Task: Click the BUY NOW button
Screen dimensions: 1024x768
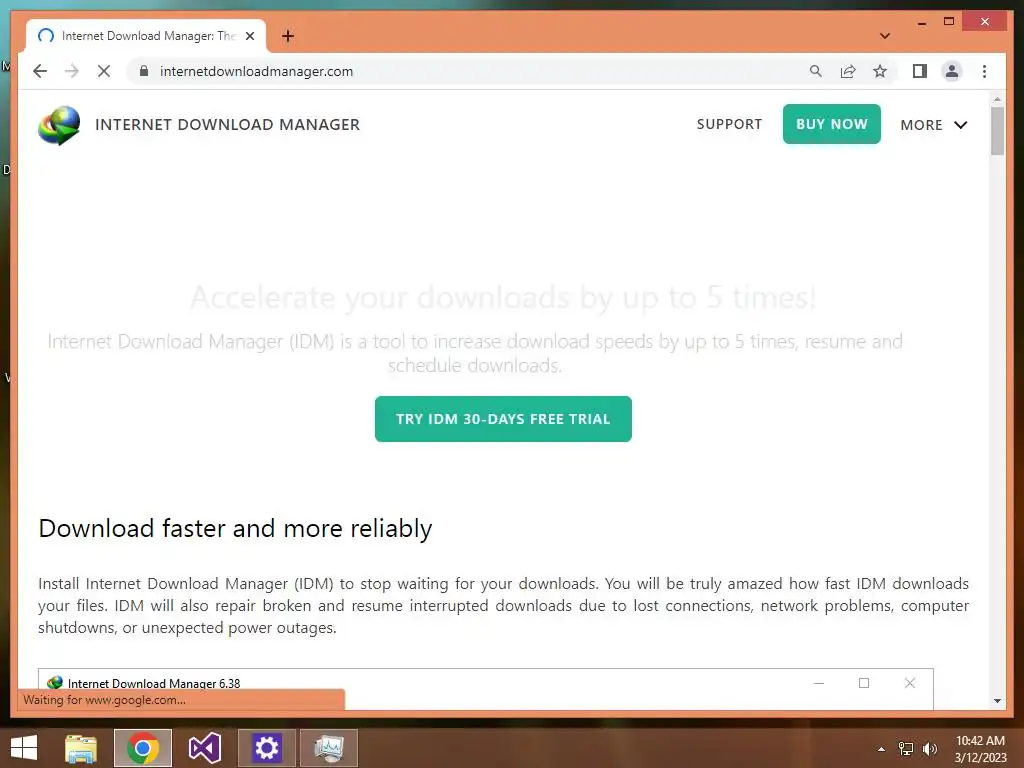Action: (831, 123)
